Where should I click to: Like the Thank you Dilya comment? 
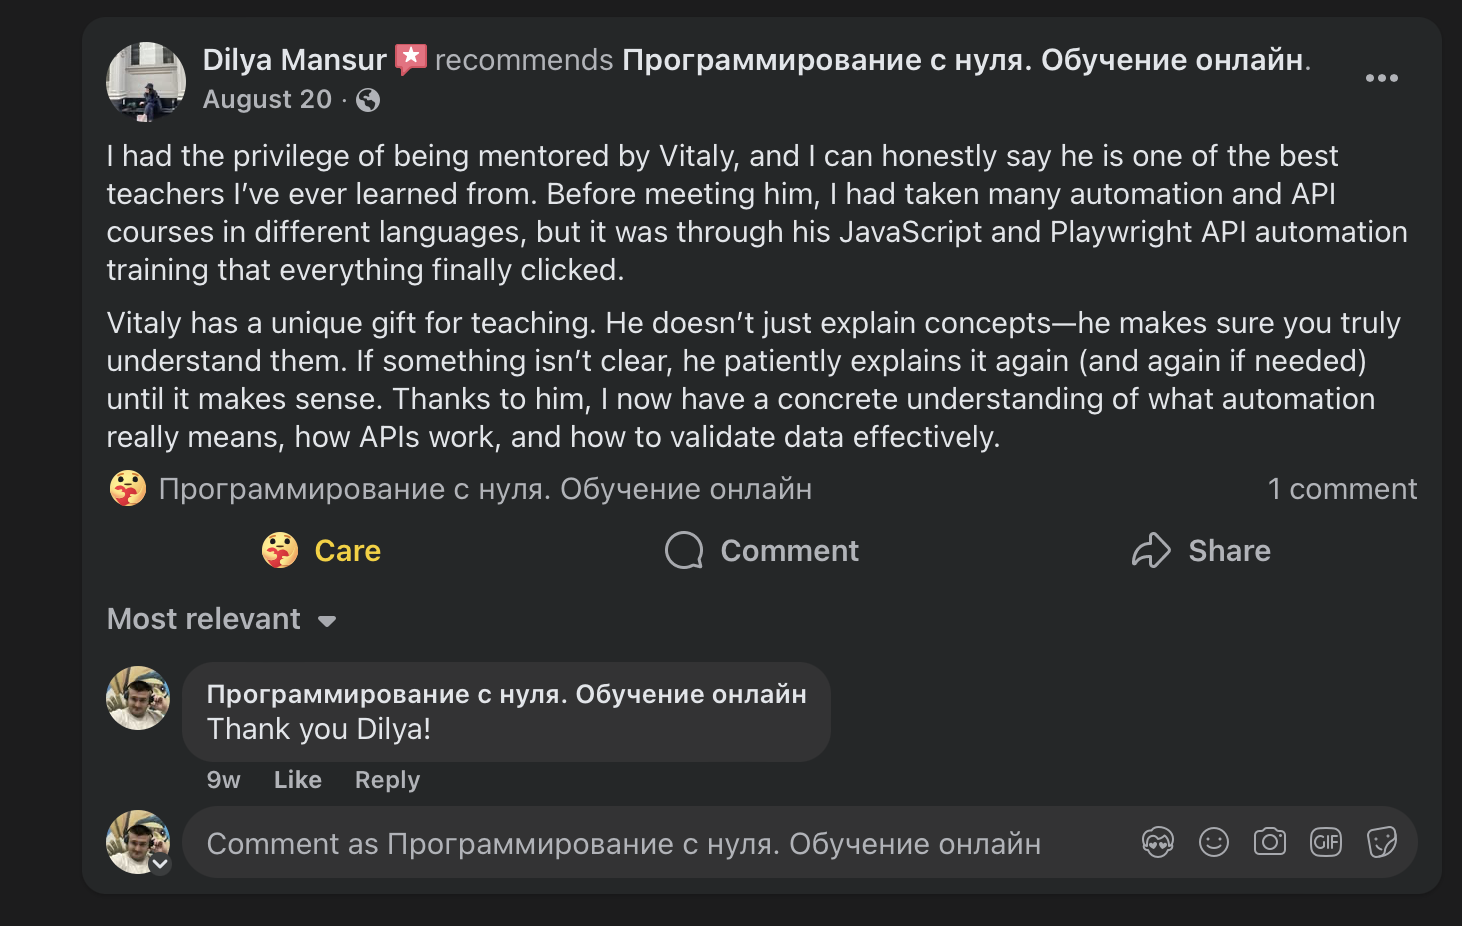(297, 779)
